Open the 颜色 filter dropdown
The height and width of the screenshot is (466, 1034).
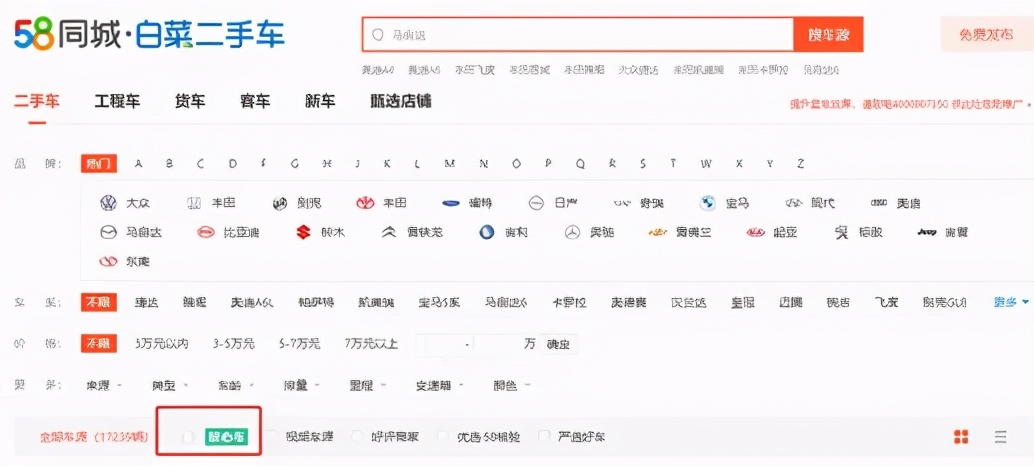pos(512,385)
